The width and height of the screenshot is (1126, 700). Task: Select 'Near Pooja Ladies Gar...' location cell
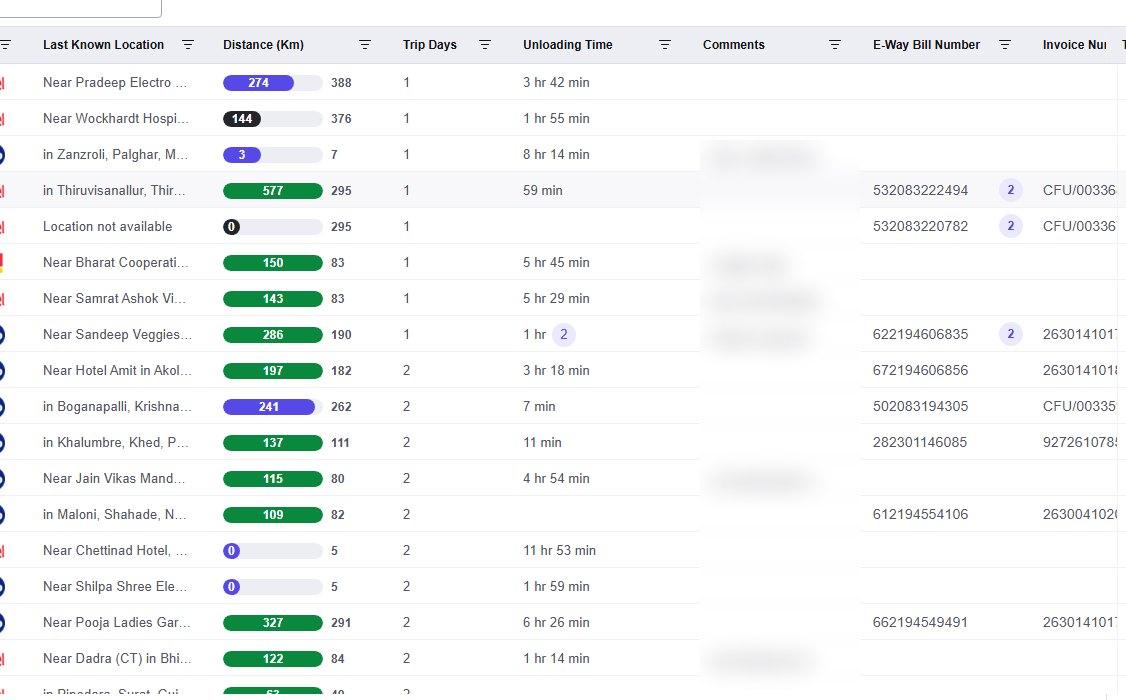(x=117, y=622)
